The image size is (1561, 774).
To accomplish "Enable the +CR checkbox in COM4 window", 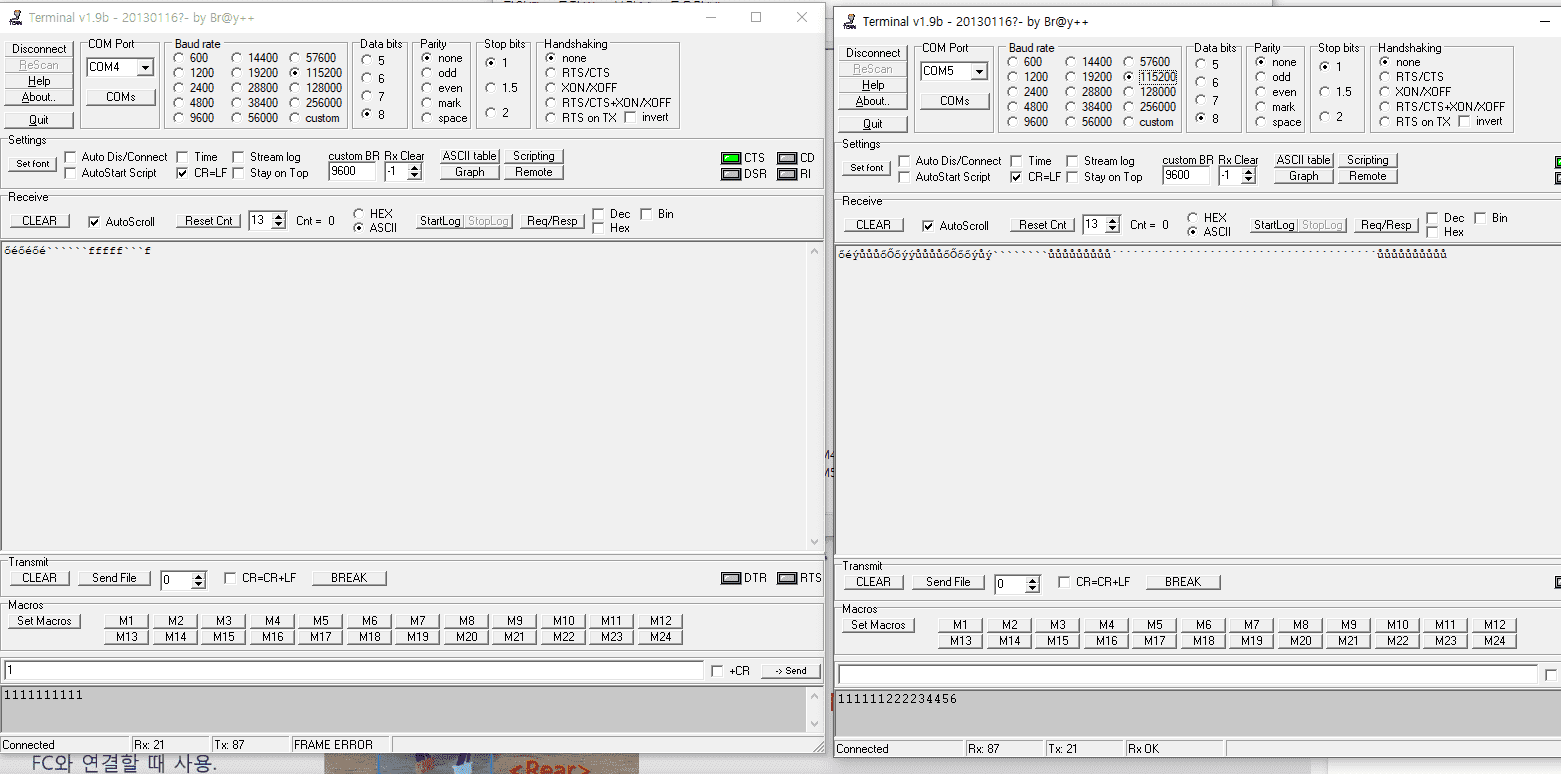I will pyautogui.click(x=716, y=671).
